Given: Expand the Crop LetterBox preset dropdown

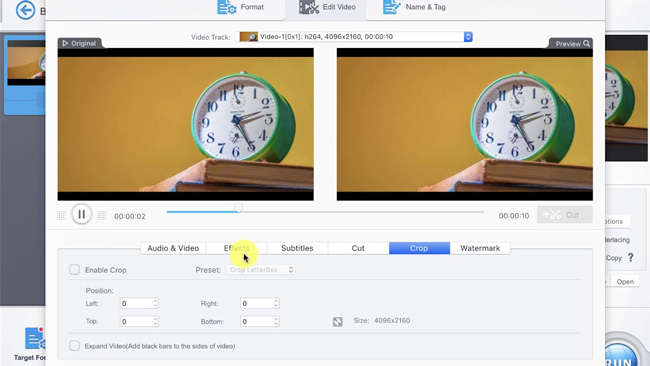Looking at the screenshot, I should [x=260, y=270].
